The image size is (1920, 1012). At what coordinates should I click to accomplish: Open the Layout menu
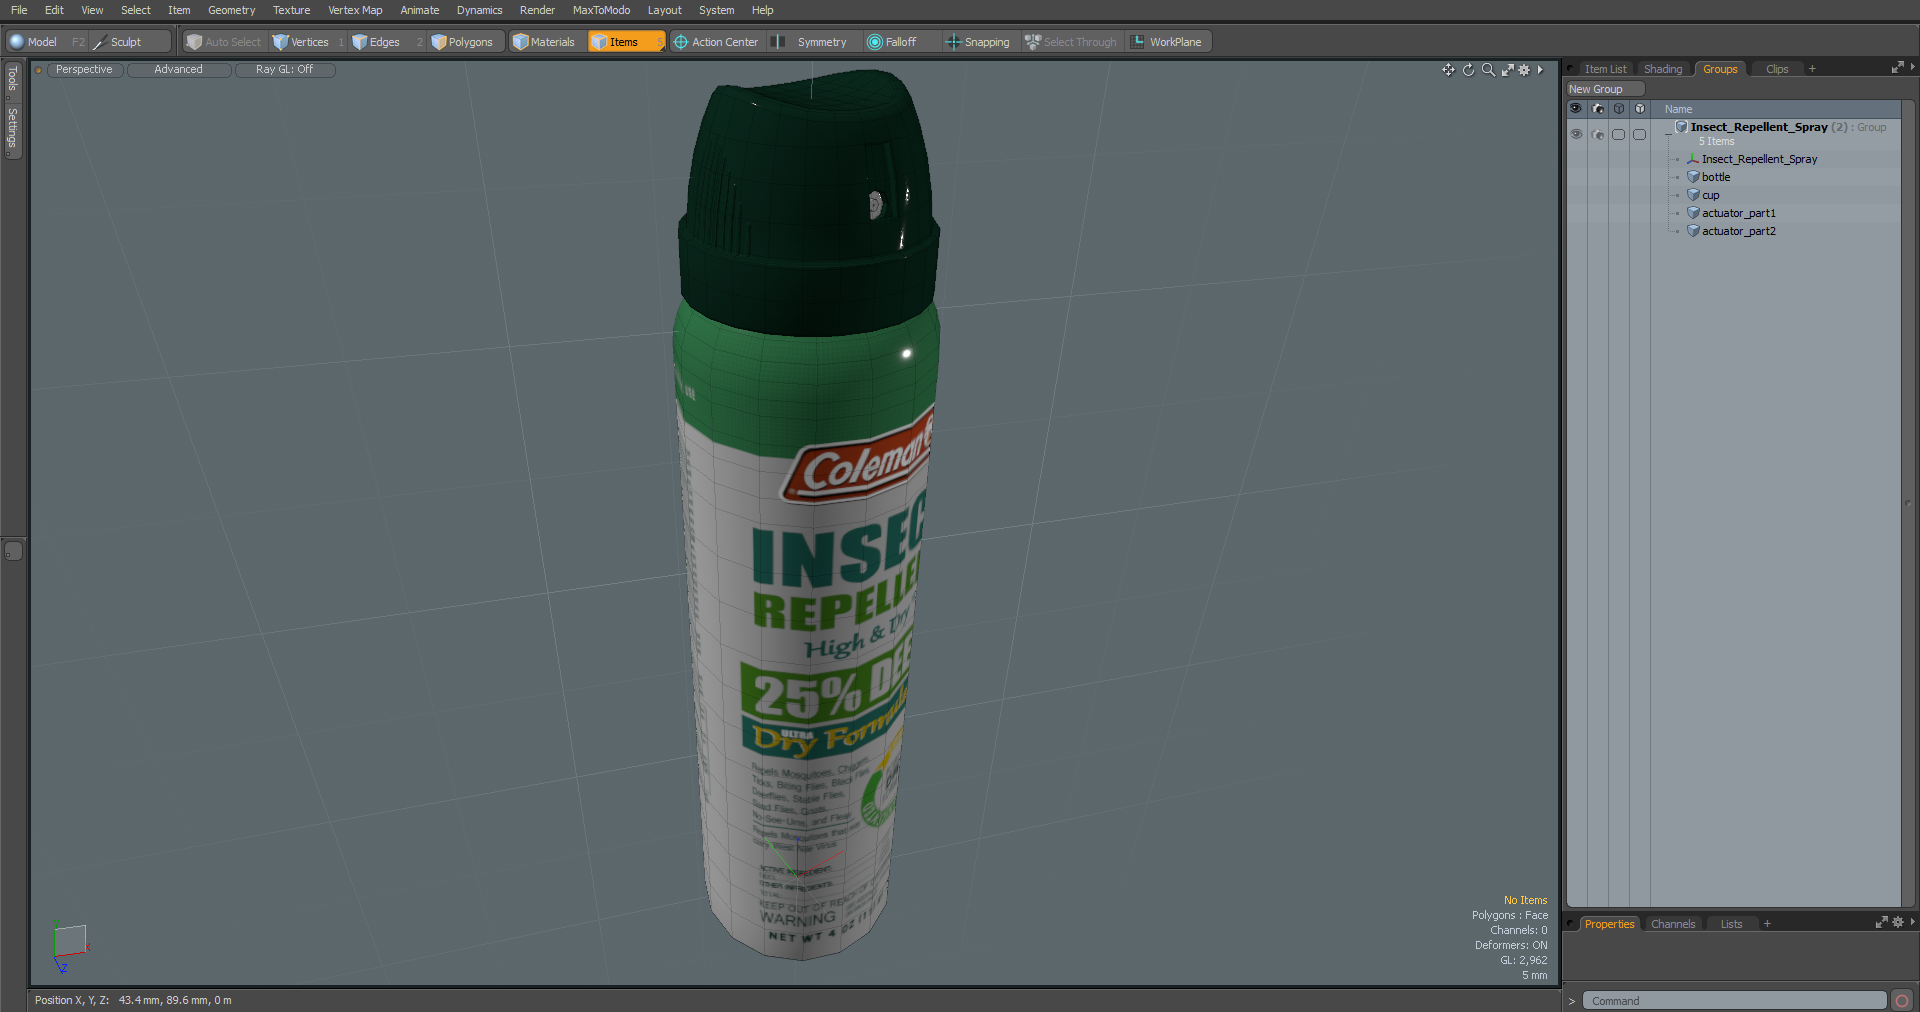coord(664,10)
